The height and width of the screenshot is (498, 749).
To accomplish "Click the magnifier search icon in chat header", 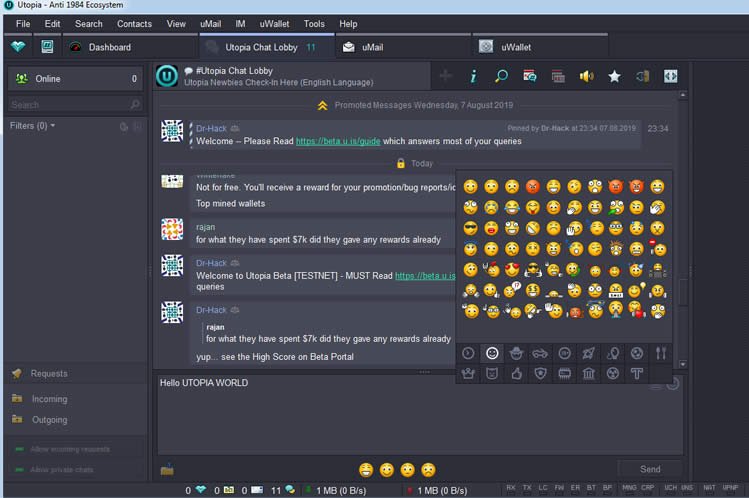I will pyautogui.click(x=501, y=76).
